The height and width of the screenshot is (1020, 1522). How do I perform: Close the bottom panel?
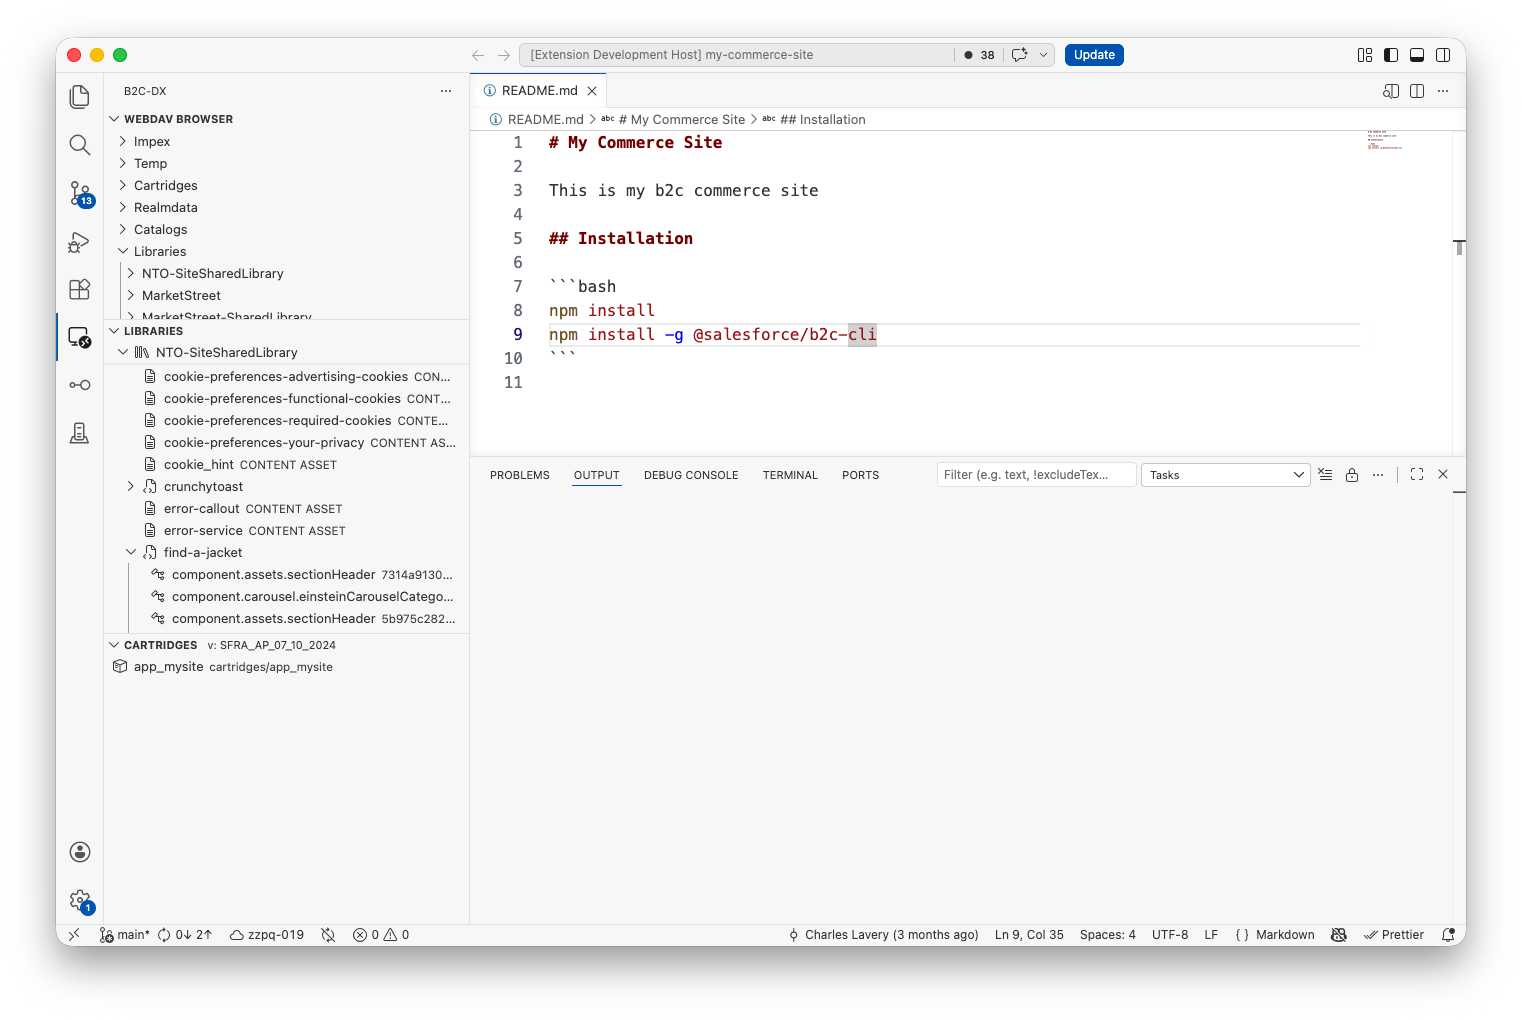coord(1443,475)
